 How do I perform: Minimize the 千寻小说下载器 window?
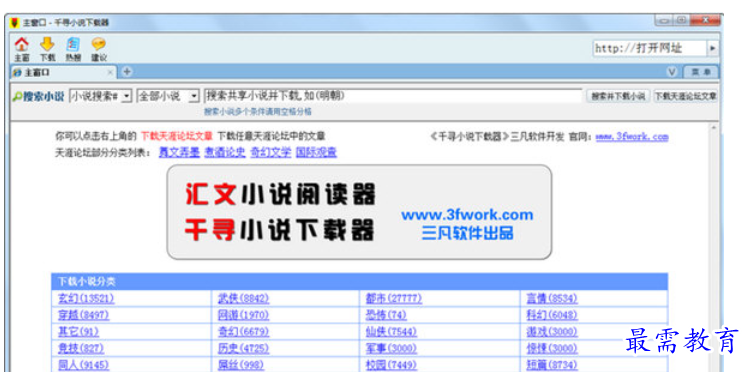[x=663, y=20]
